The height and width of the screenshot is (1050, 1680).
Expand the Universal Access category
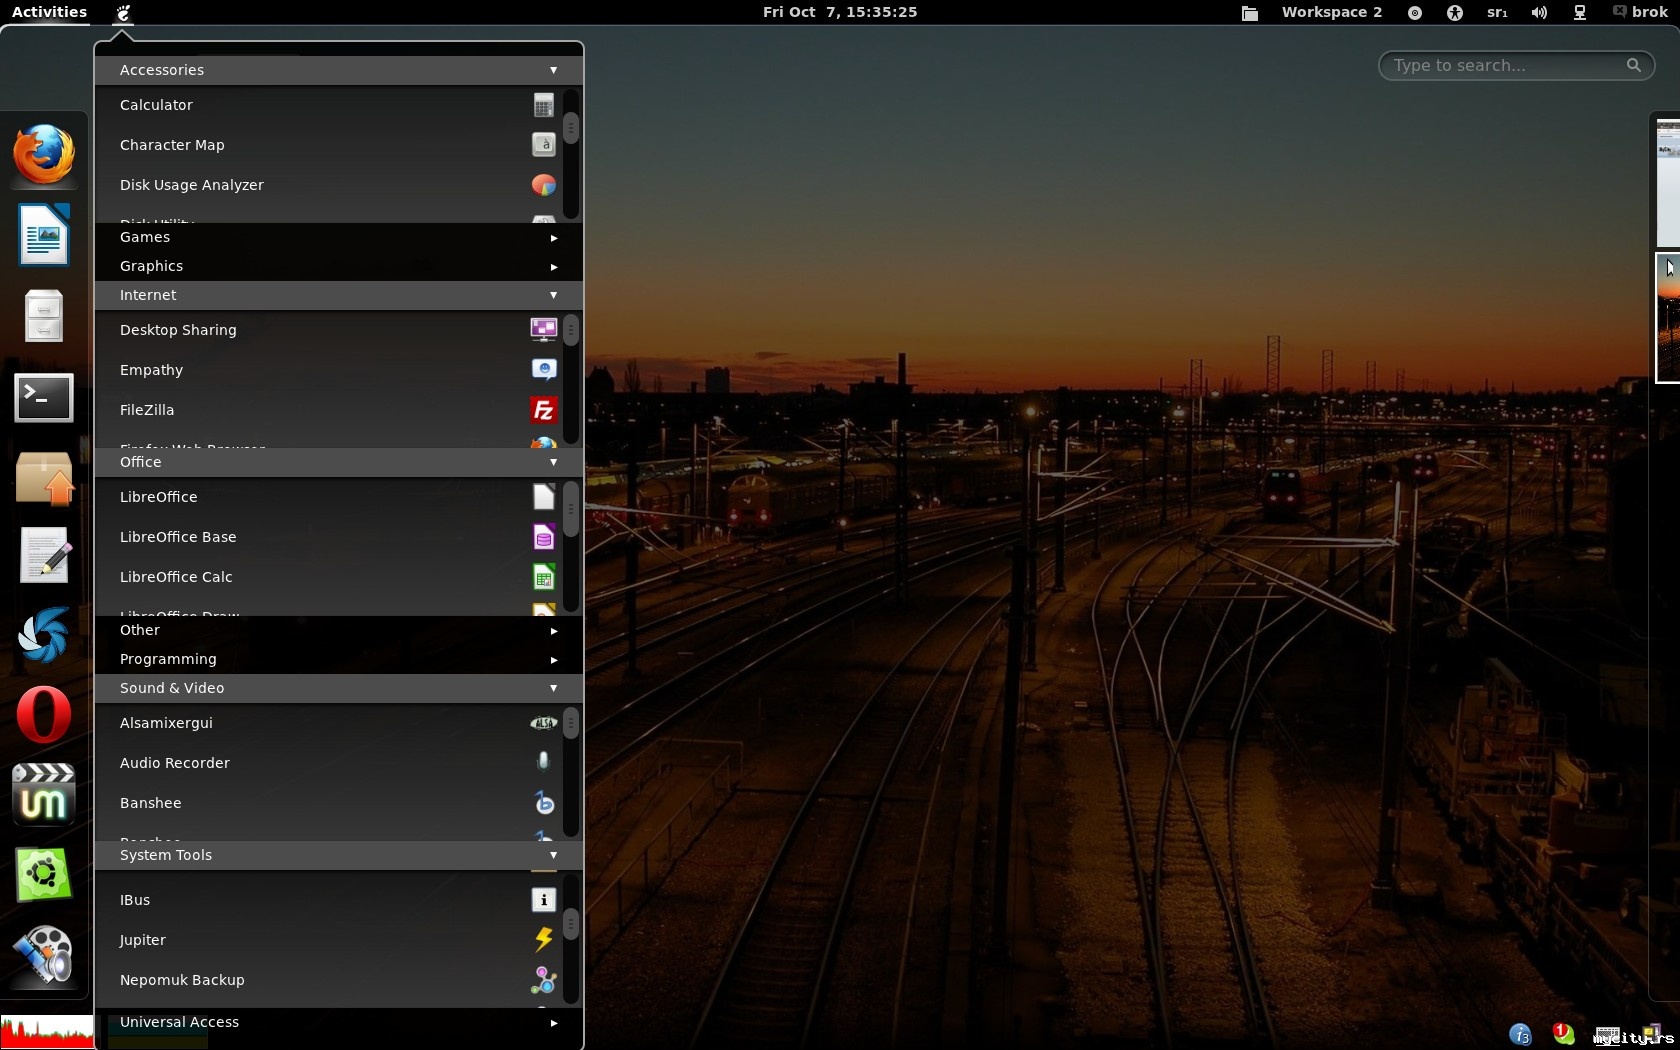pos(338,1022)
